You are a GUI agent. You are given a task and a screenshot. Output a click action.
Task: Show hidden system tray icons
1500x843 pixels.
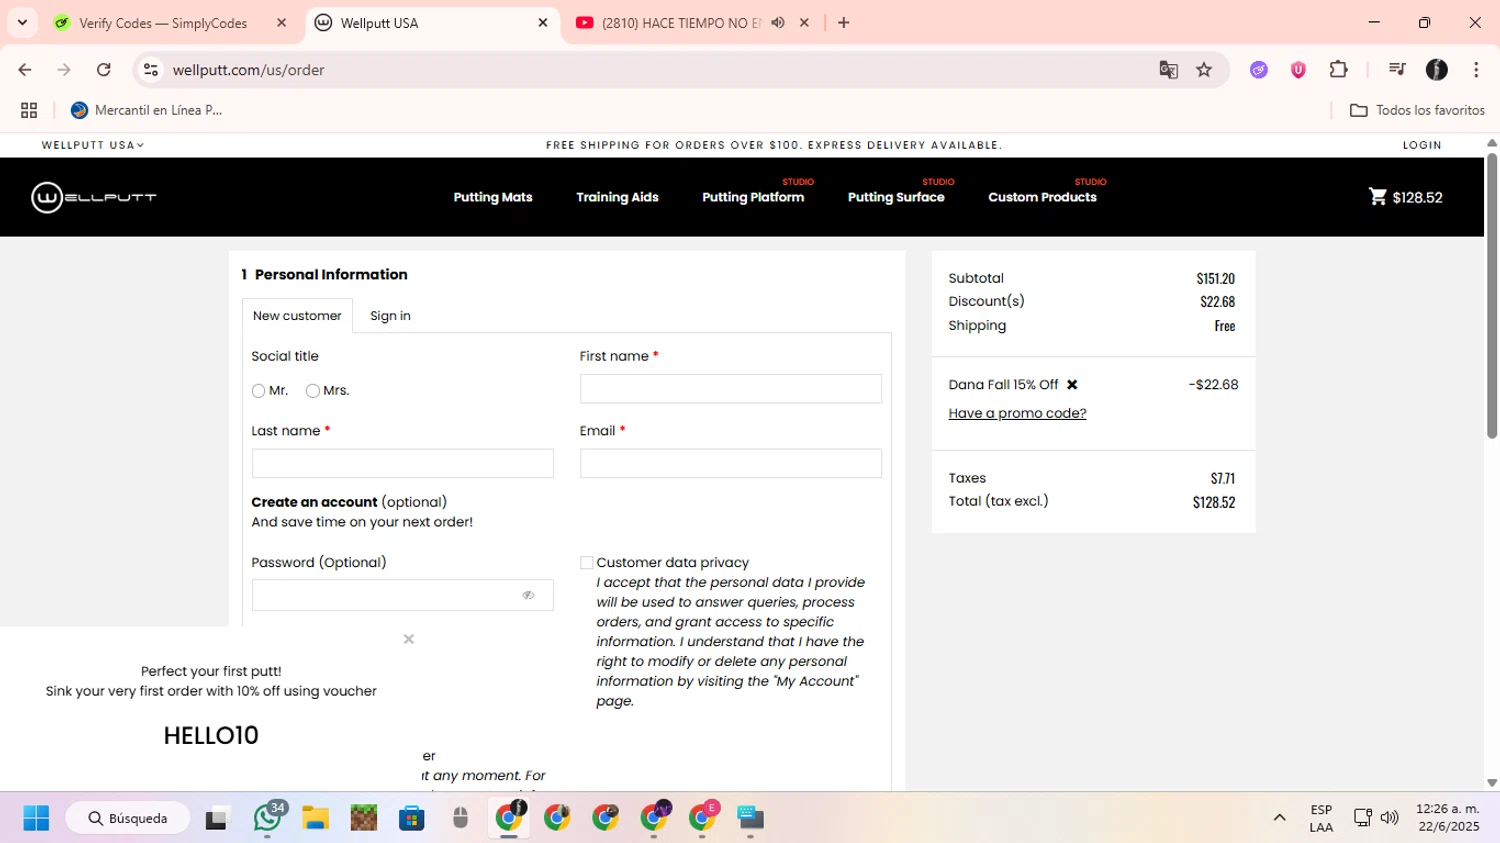tap(1279, 818)
